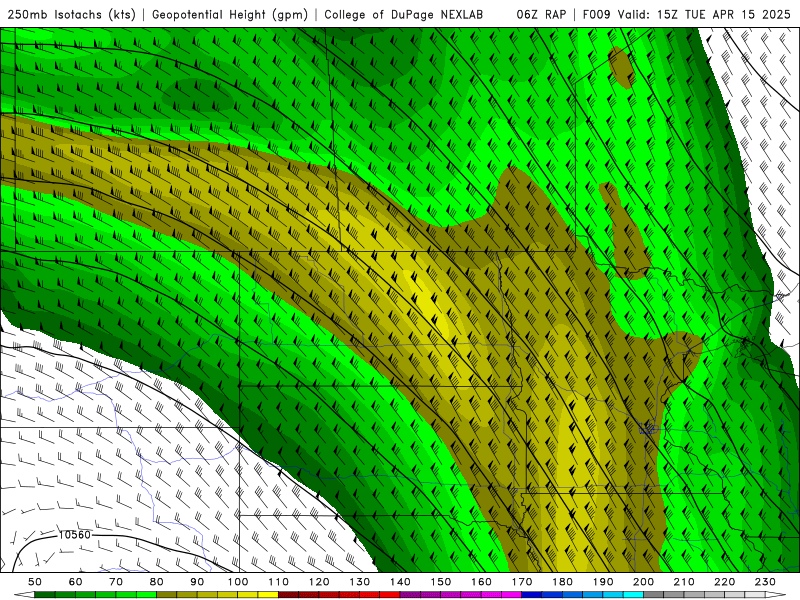Screen dimensions: 800x600
Task: Click the 160 label on the color scale
Action: (481, 582)
